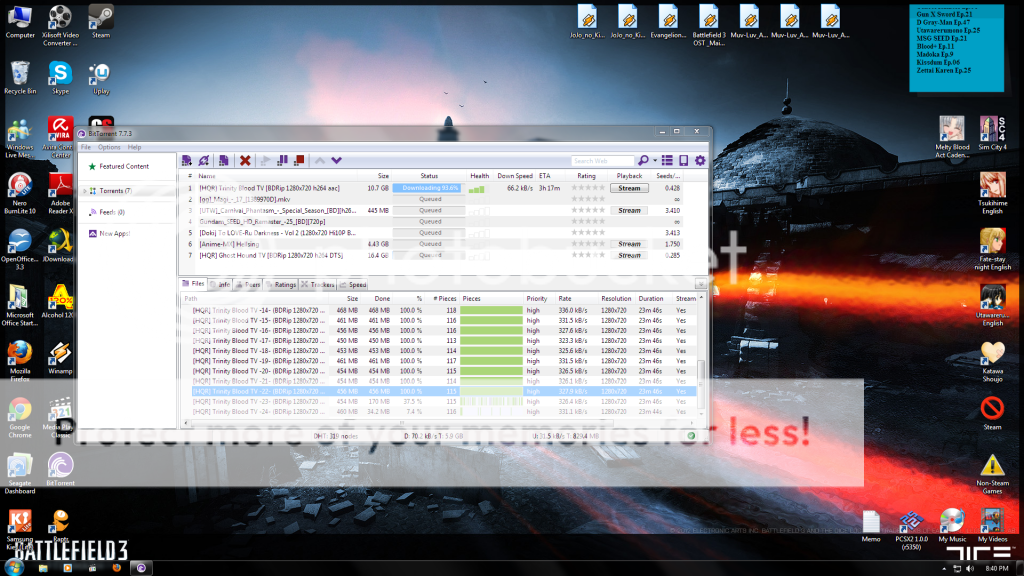
Task: Click Stream button for Ghost Hound torrent
Action: (x=629, y=255)
